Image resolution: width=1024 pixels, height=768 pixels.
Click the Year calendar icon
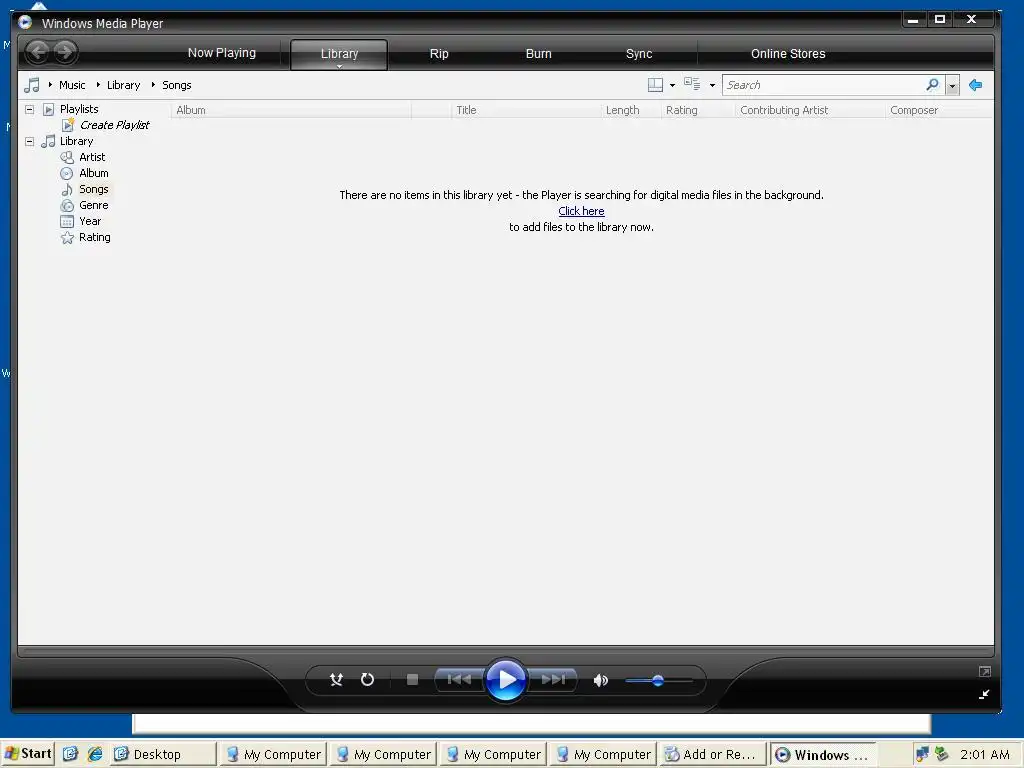click(x=67, y=221)
